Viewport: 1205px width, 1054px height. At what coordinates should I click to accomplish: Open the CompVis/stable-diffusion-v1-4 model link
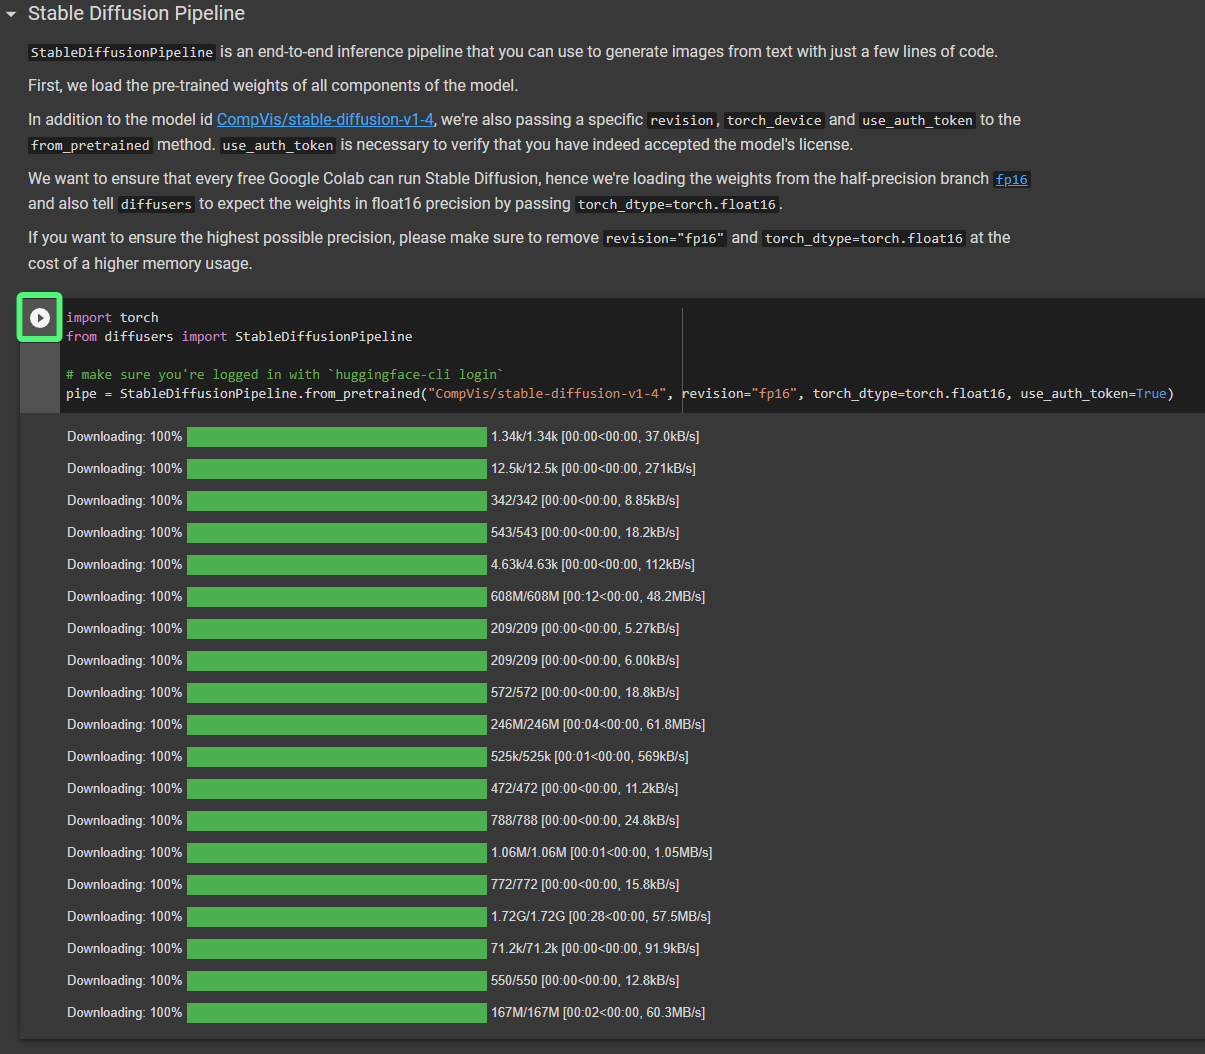(325, 120)
